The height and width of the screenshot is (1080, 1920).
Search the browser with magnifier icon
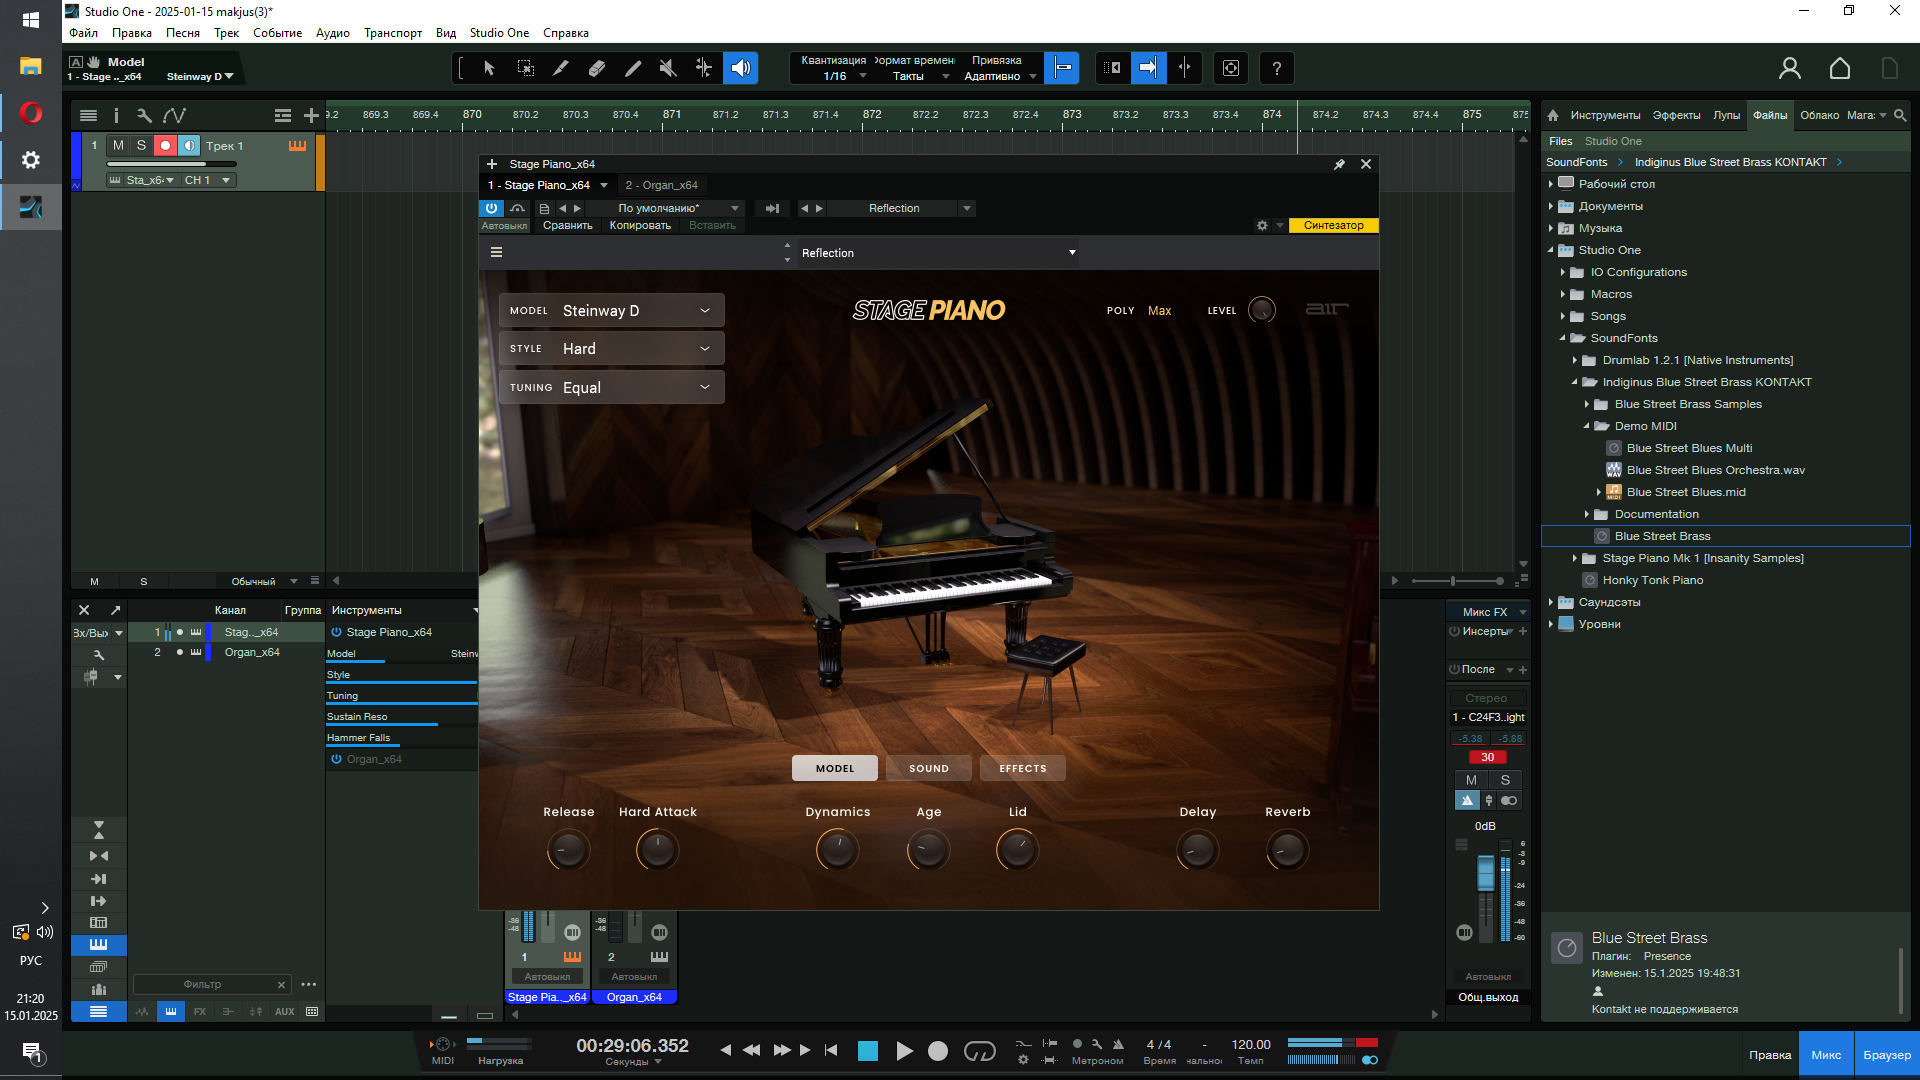(1900, 115)
